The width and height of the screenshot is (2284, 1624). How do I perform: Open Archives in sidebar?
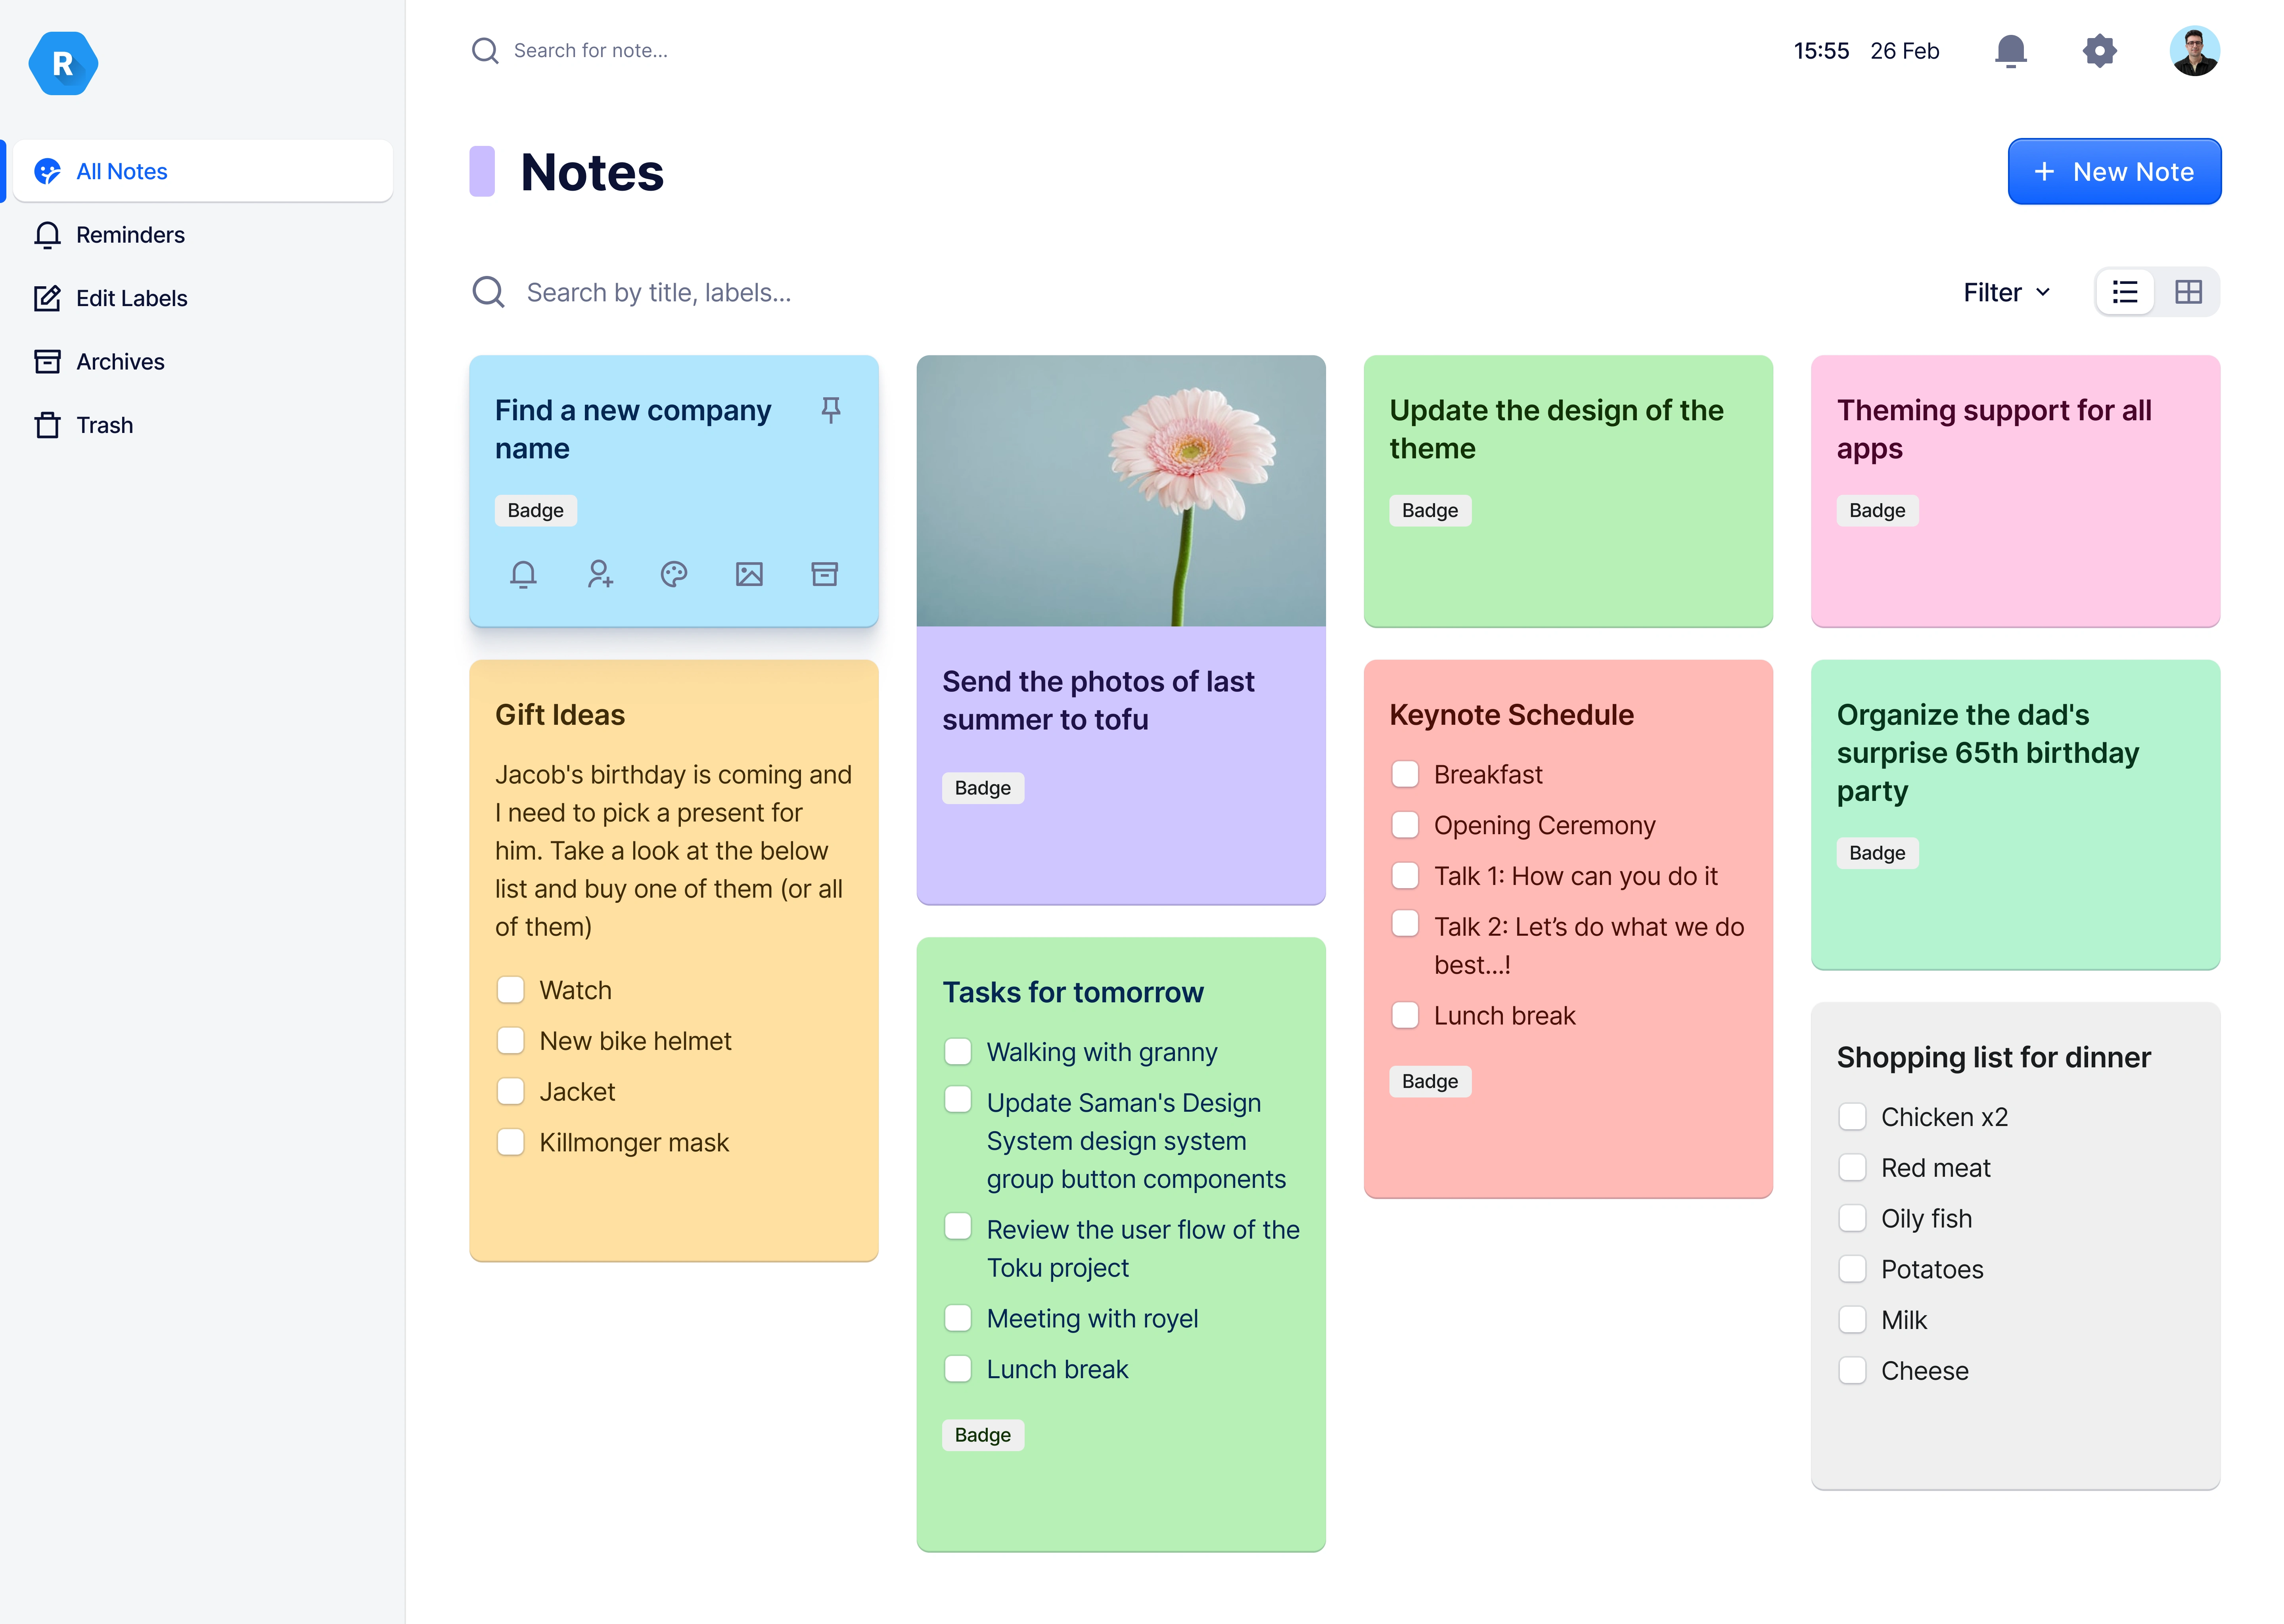(x=203, y=362)
